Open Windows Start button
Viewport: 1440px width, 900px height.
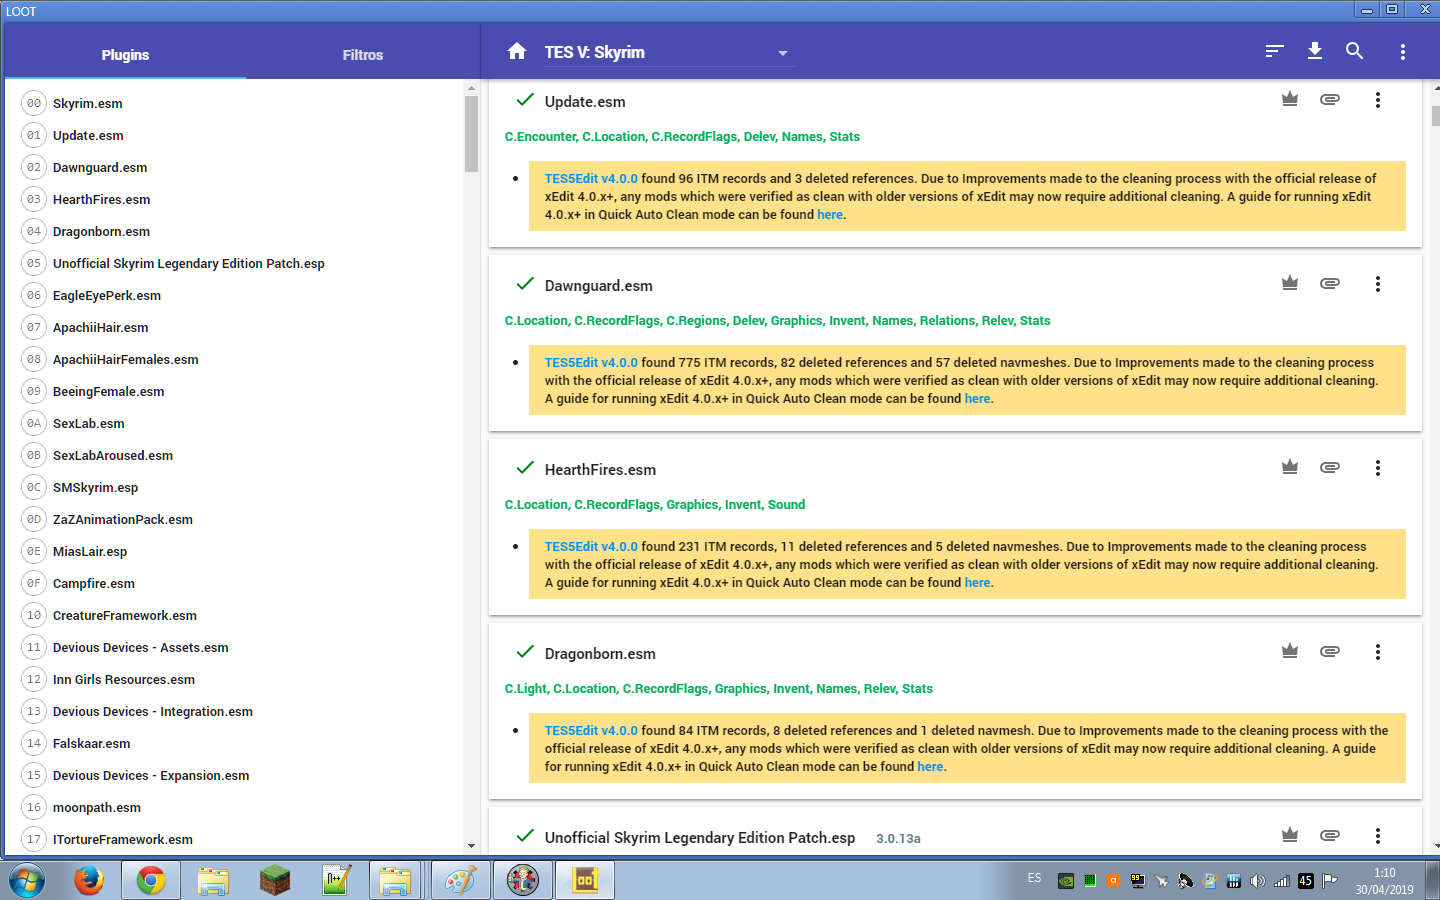point(26,881)
